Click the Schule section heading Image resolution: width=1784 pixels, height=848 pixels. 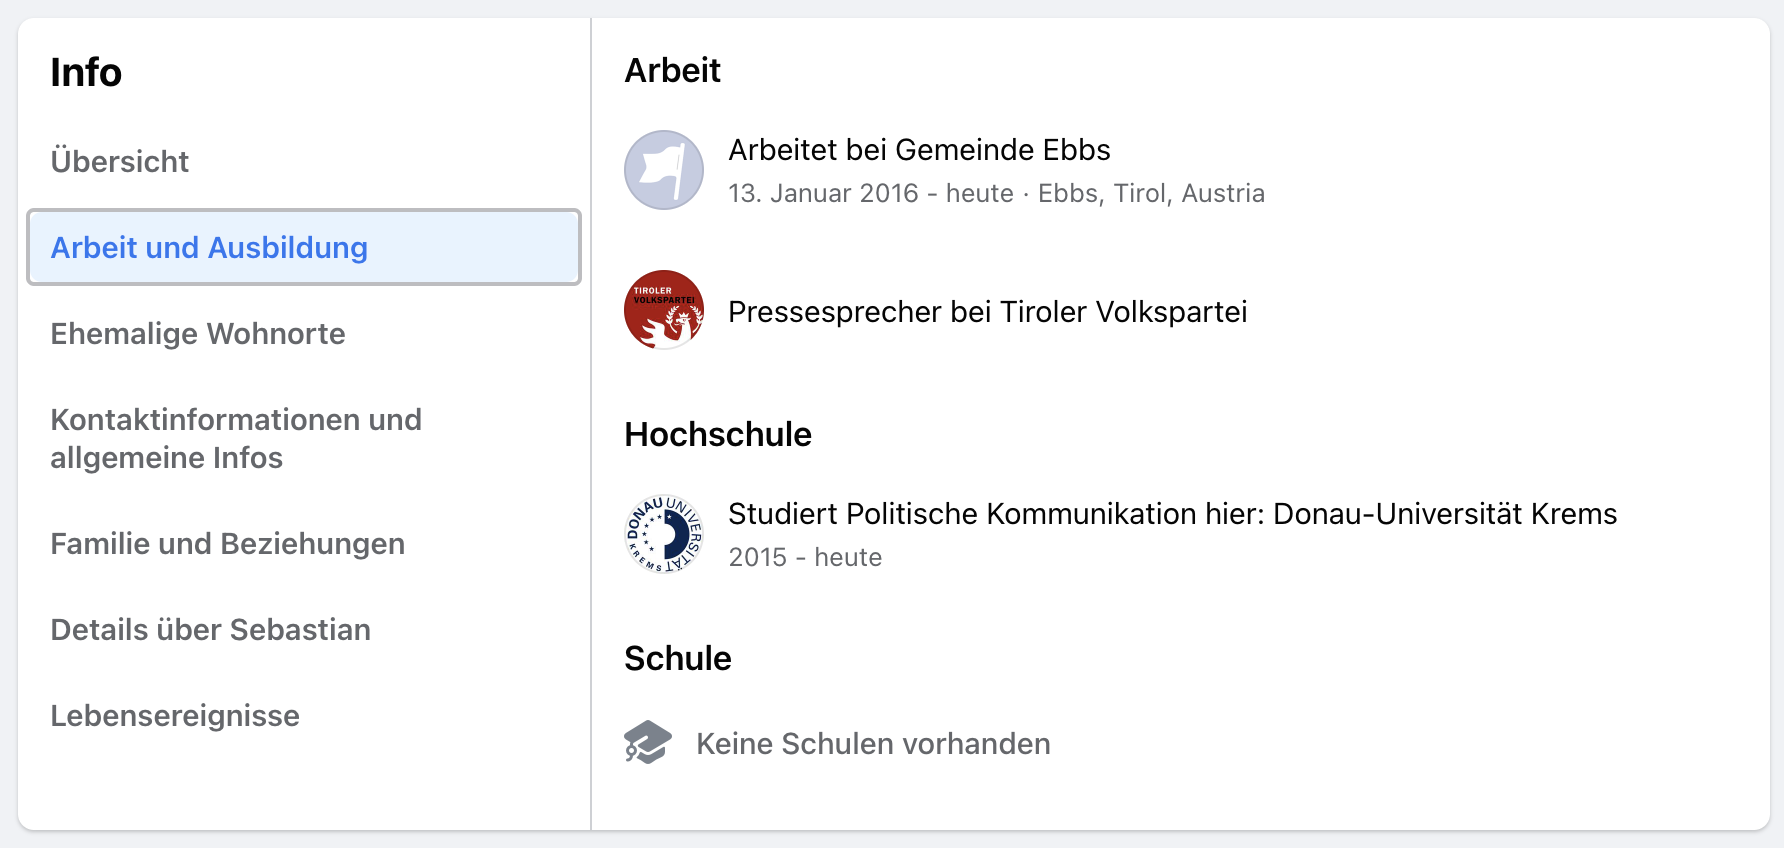point(678,659)
